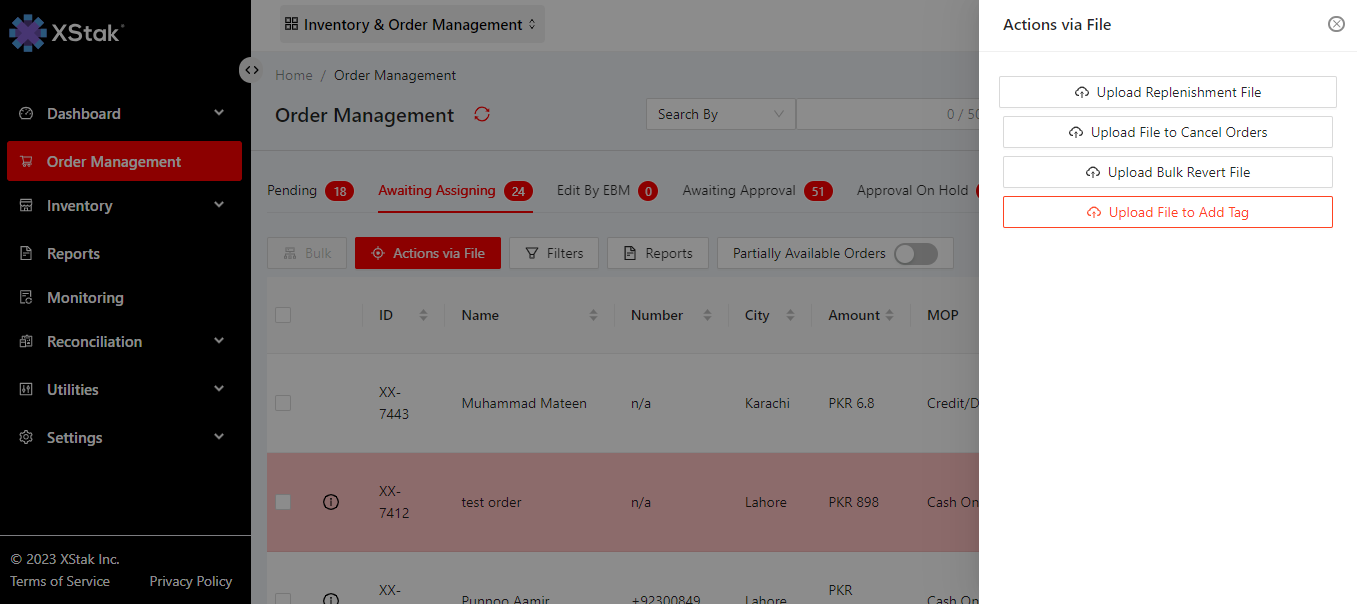
Task: Open the Privacy Policy link
Action: click(190, 581)
